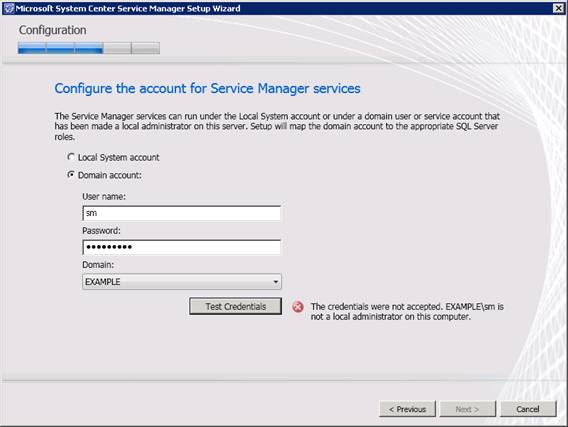Viewport: 568px width, 427px height.
Task: Click the 'Domain:' label
Action: point(98,265)
